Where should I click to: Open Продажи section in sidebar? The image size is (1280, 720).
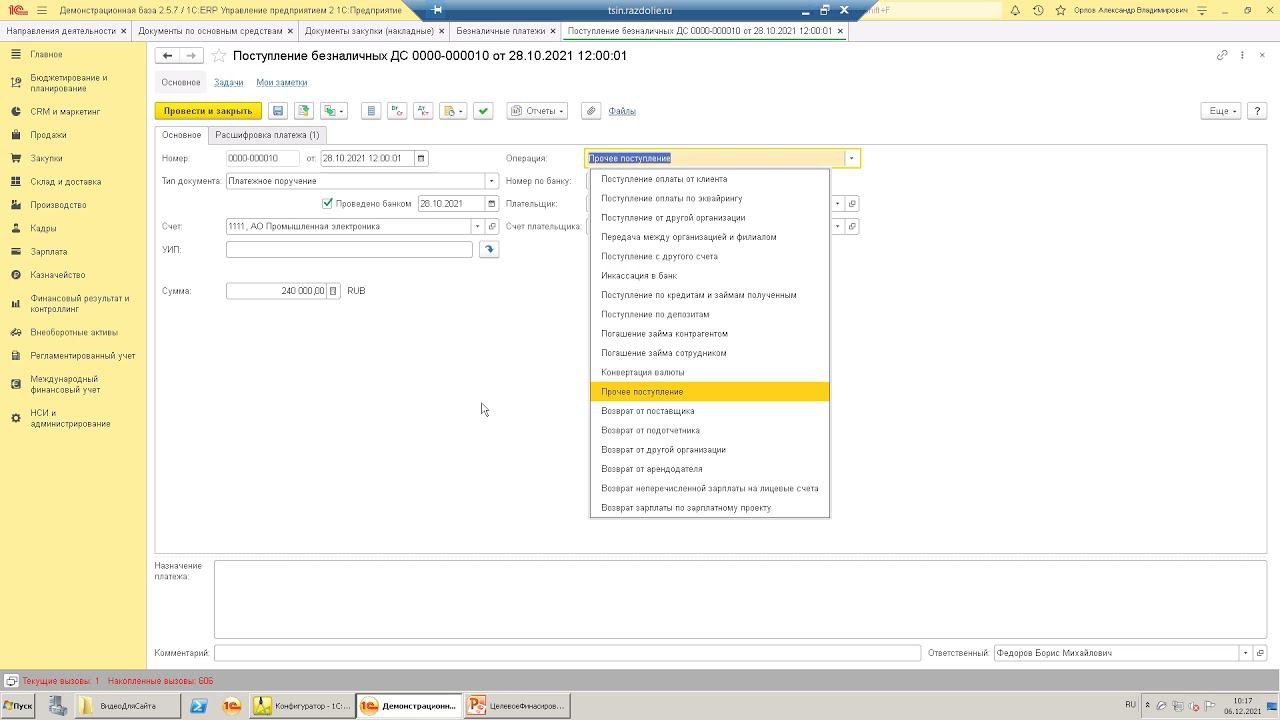[x=48, y=135]
